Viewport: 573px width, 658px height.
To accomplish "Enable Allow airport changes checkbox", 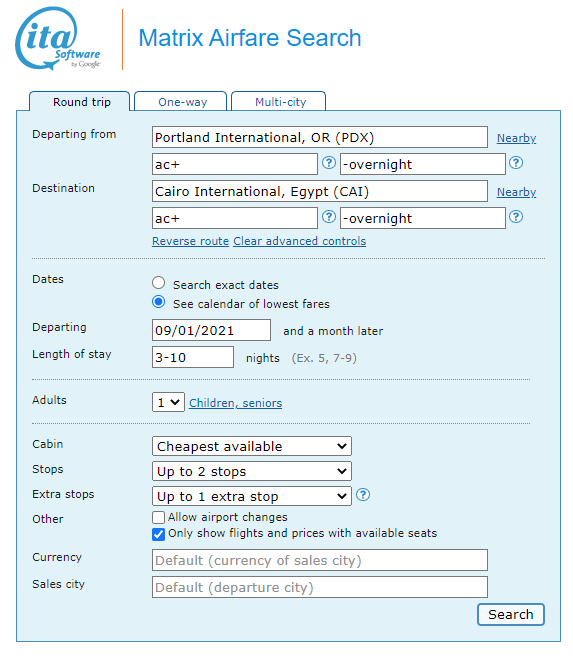I will click(x=158, y=517).
